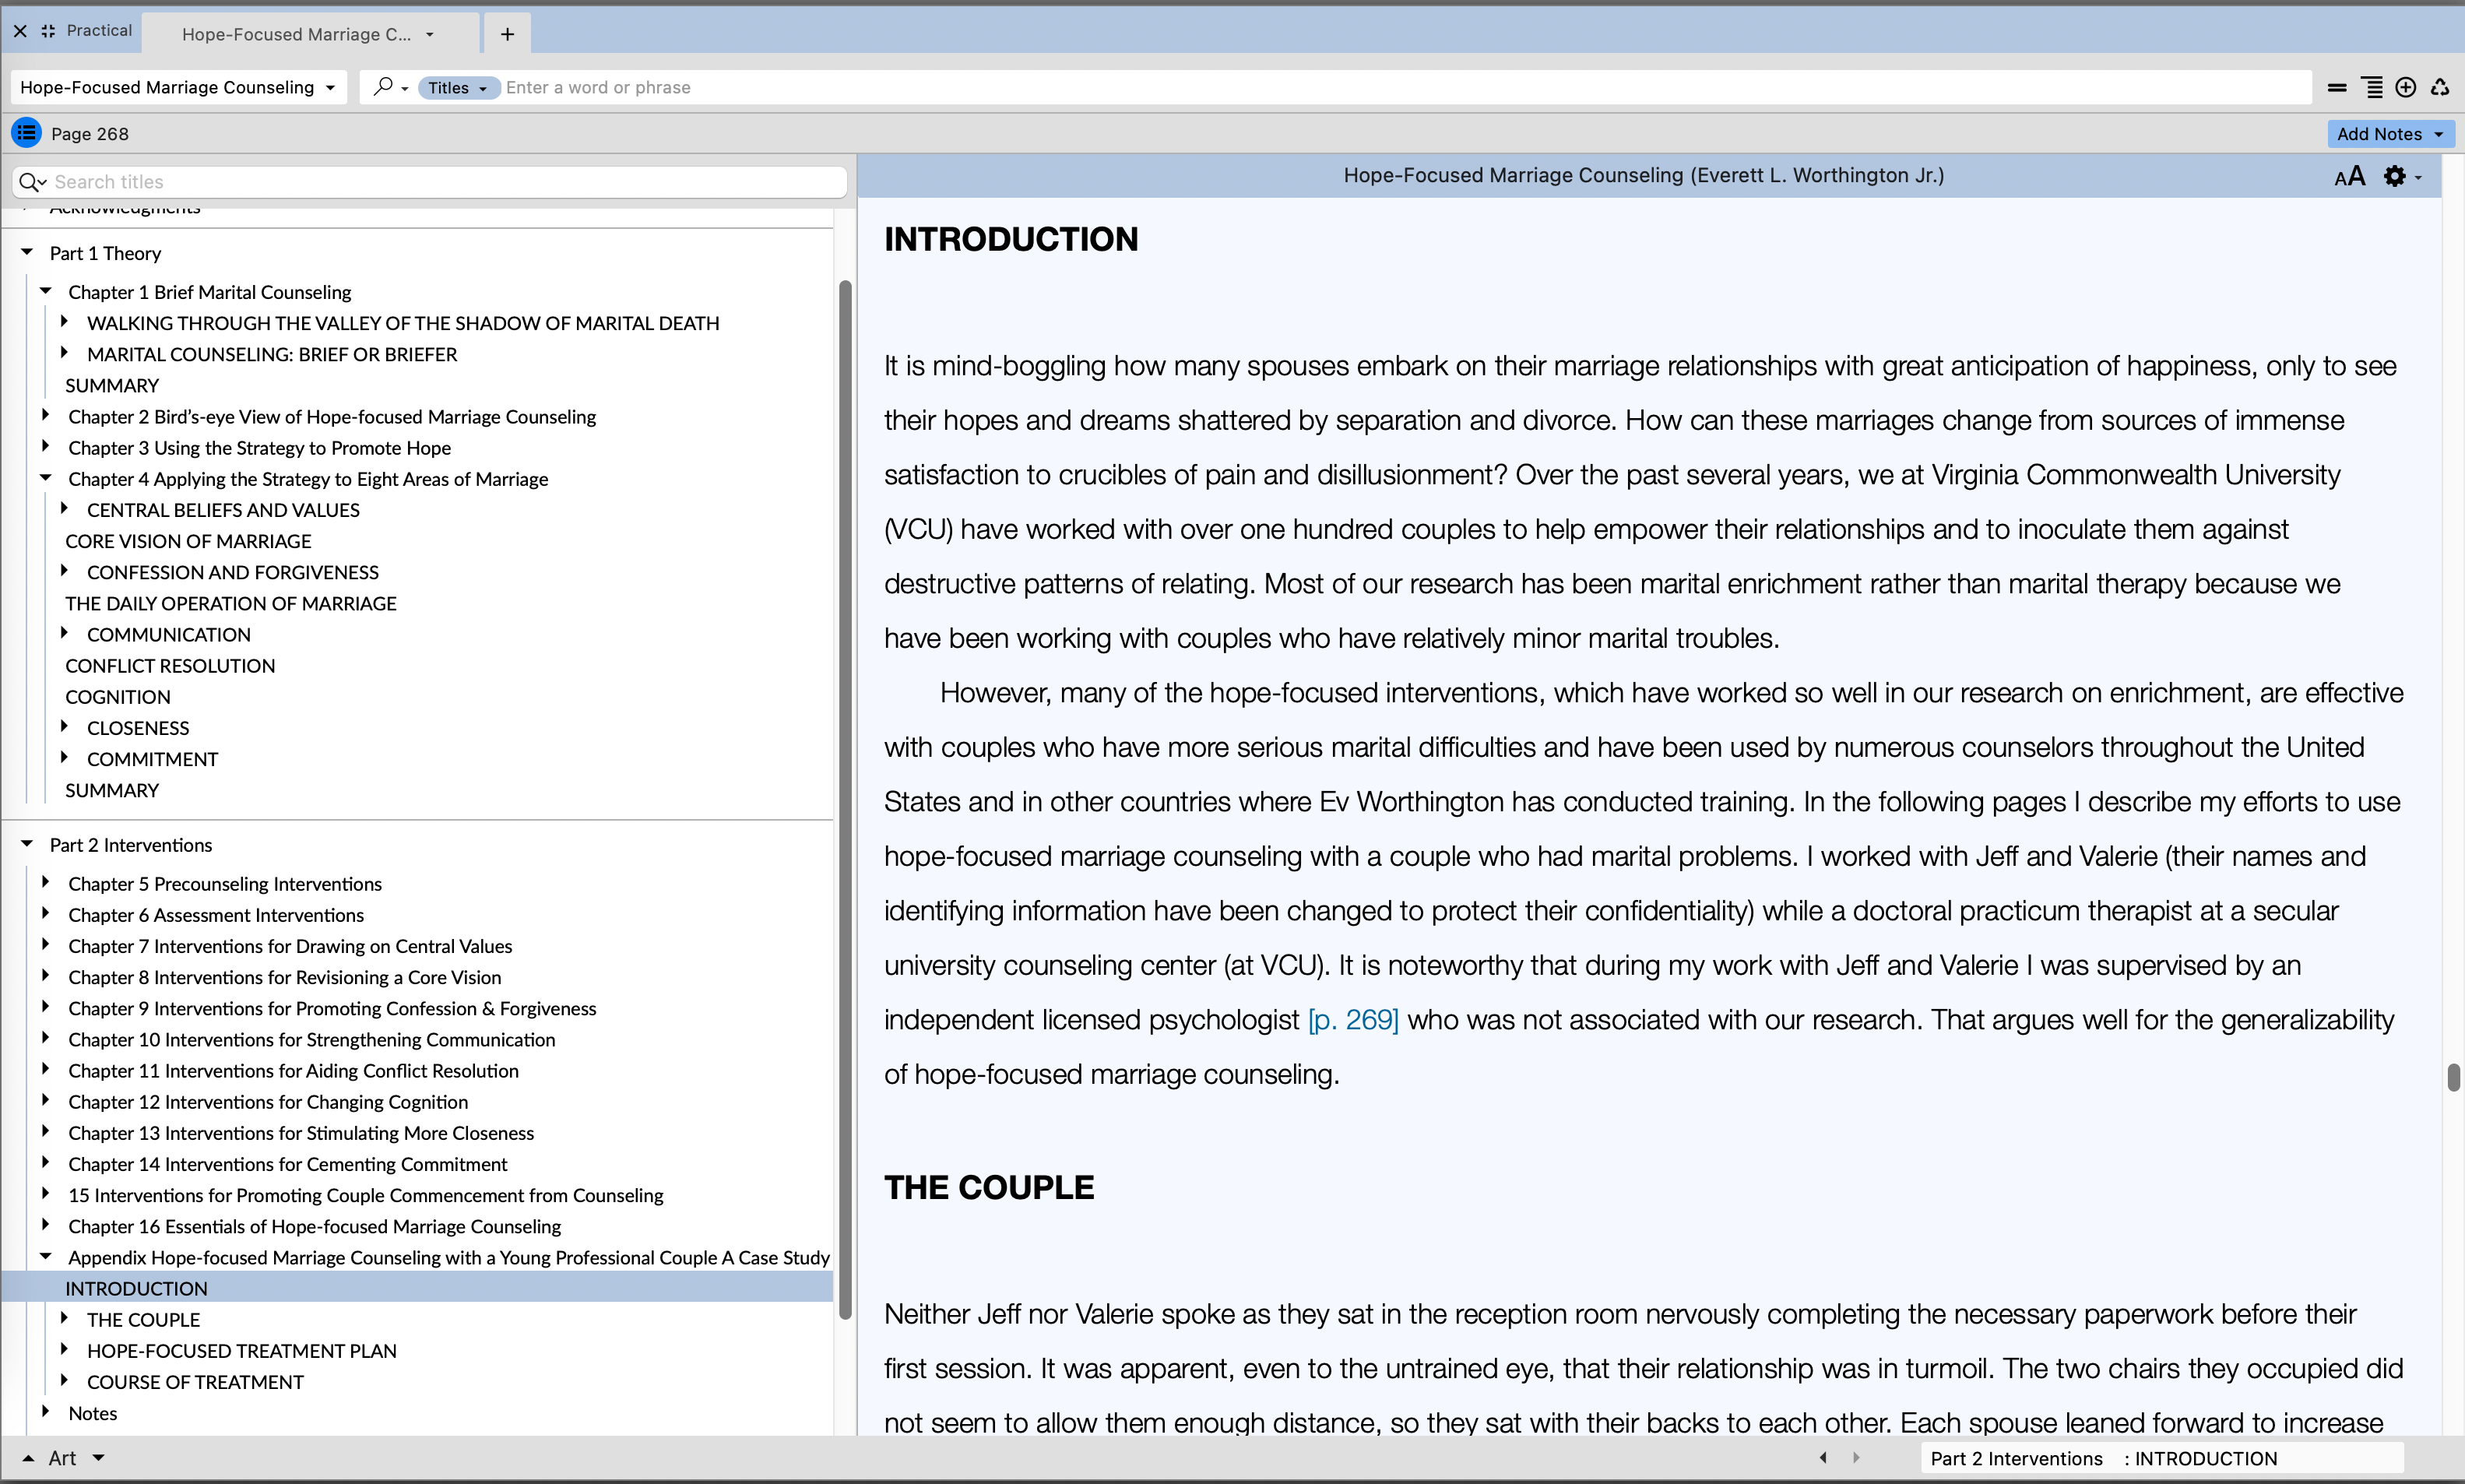The width and height of the screenshot is (2465, 1484).
Task: Select Chapter 9 Promoting Confession & Forgiveness
Action: pos(332,1008)
